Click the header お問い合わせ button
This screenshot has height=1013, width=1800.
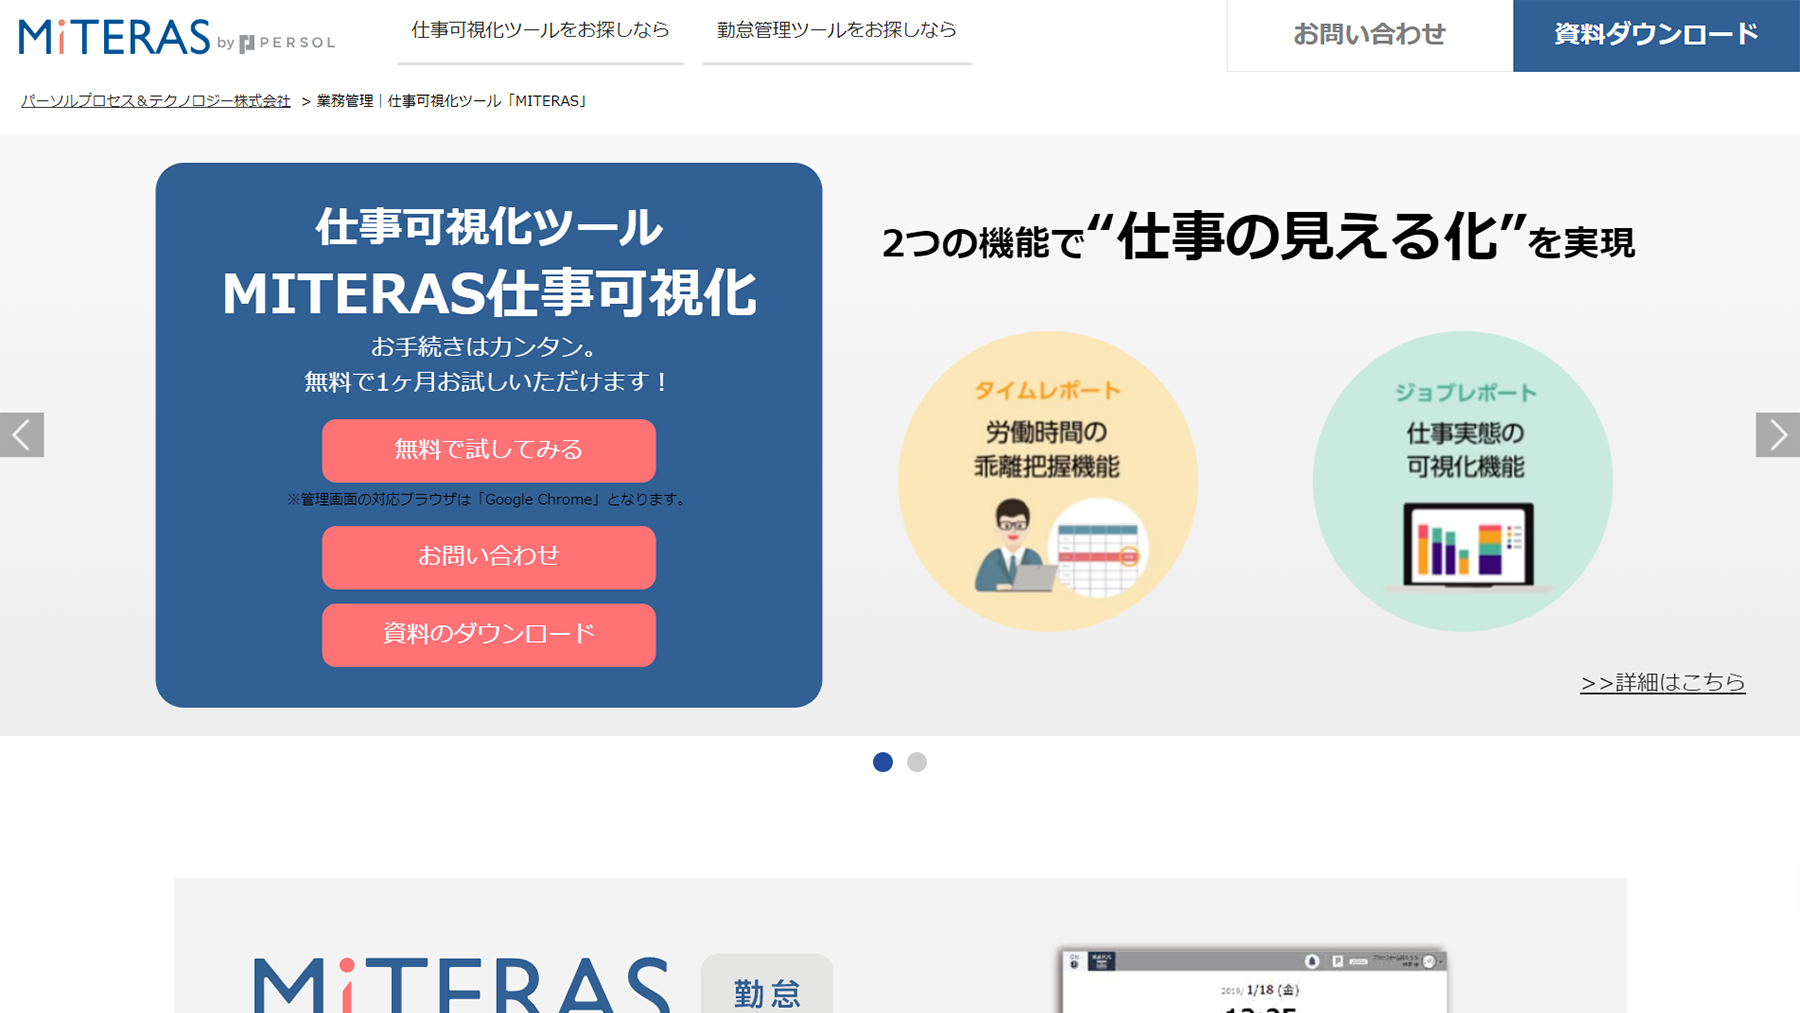click(x=1370, y=35)
